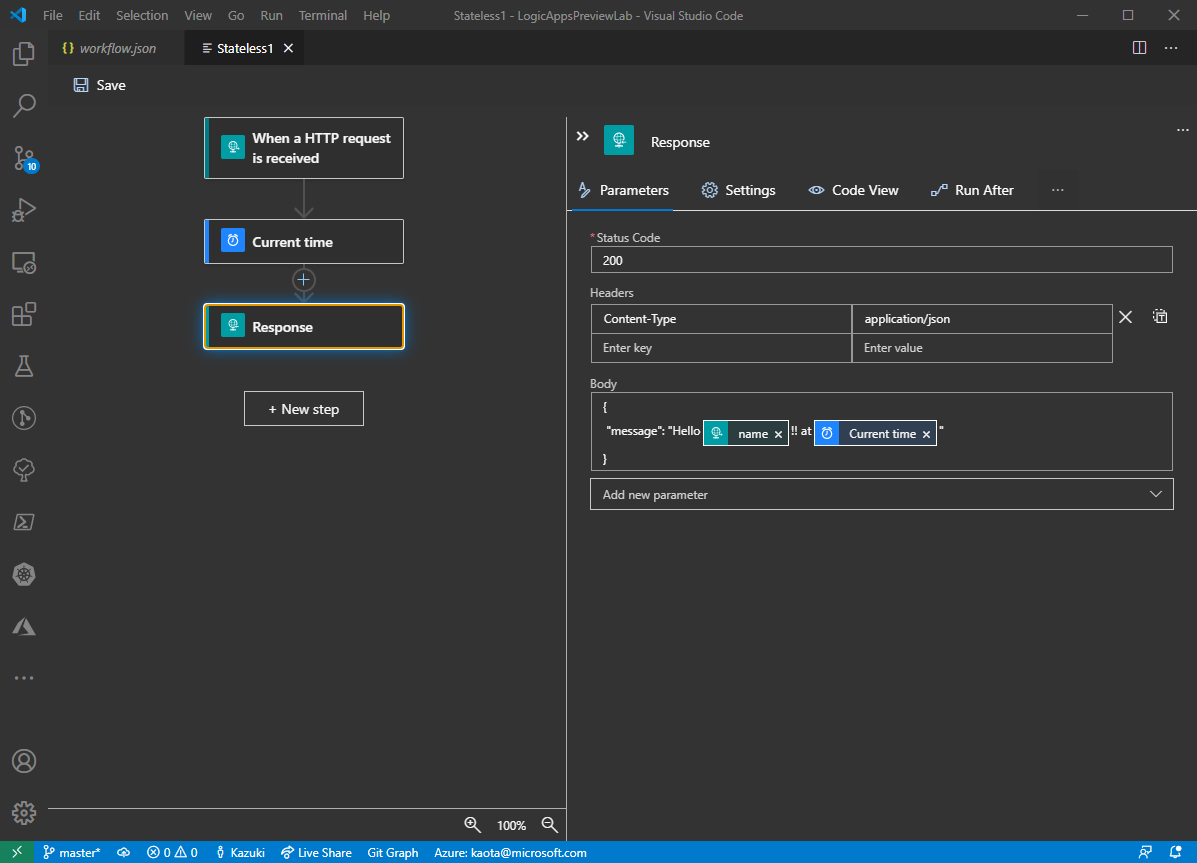Open the Manage gear menu
The image size is (1197, 863).
pos(24,813)
